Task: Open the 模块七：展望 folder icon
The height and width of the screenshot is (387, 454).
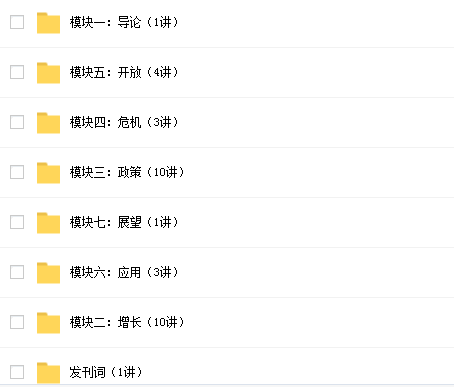Action: point(48,223)
